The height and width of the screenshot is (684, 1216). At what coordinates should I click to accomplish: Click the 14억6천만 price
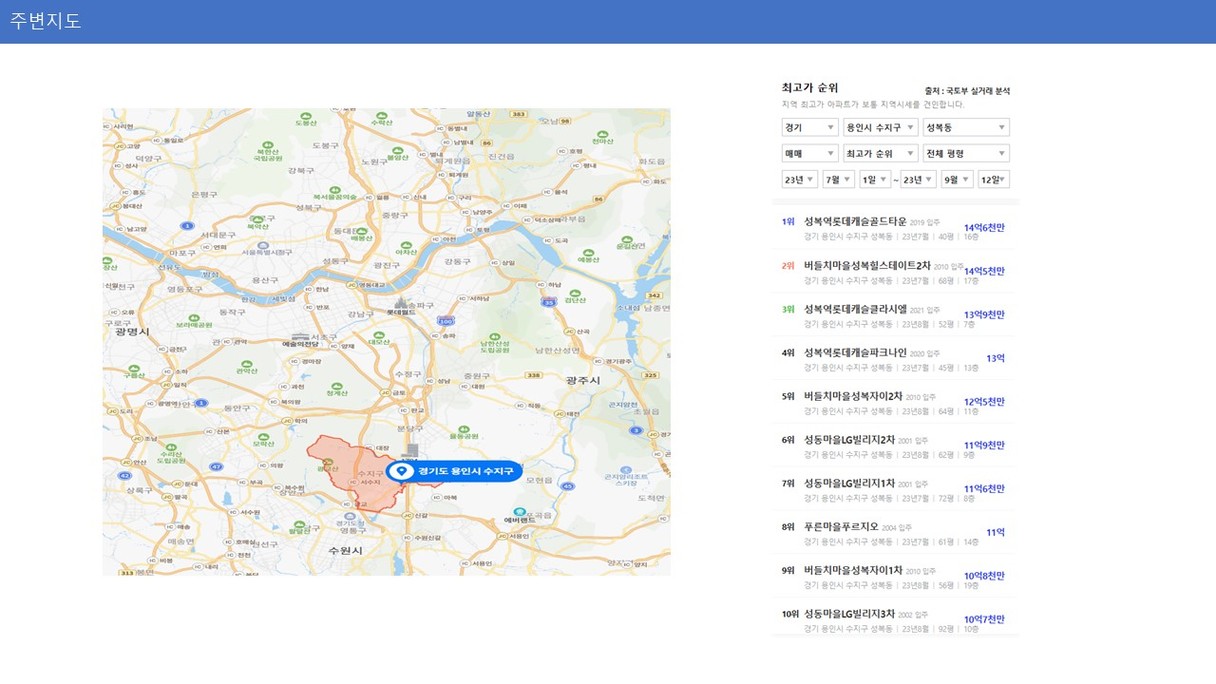(984, 228)
